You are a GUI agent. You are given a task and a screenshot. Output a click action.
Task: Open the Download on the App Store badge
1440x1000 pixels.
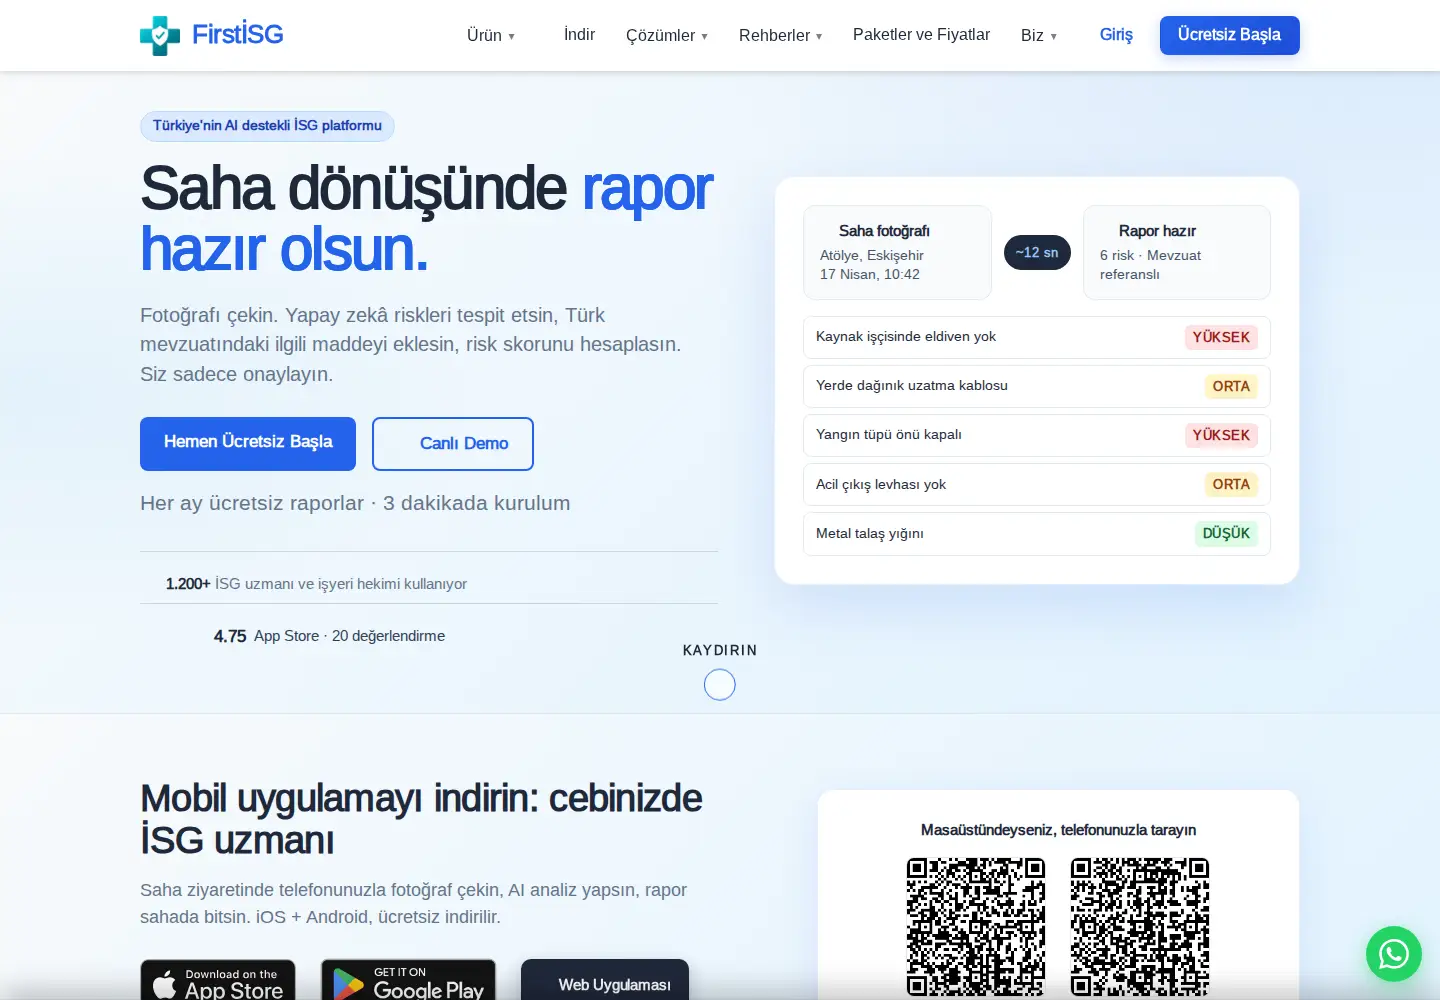pyautogui.click(x=218, y=982)
